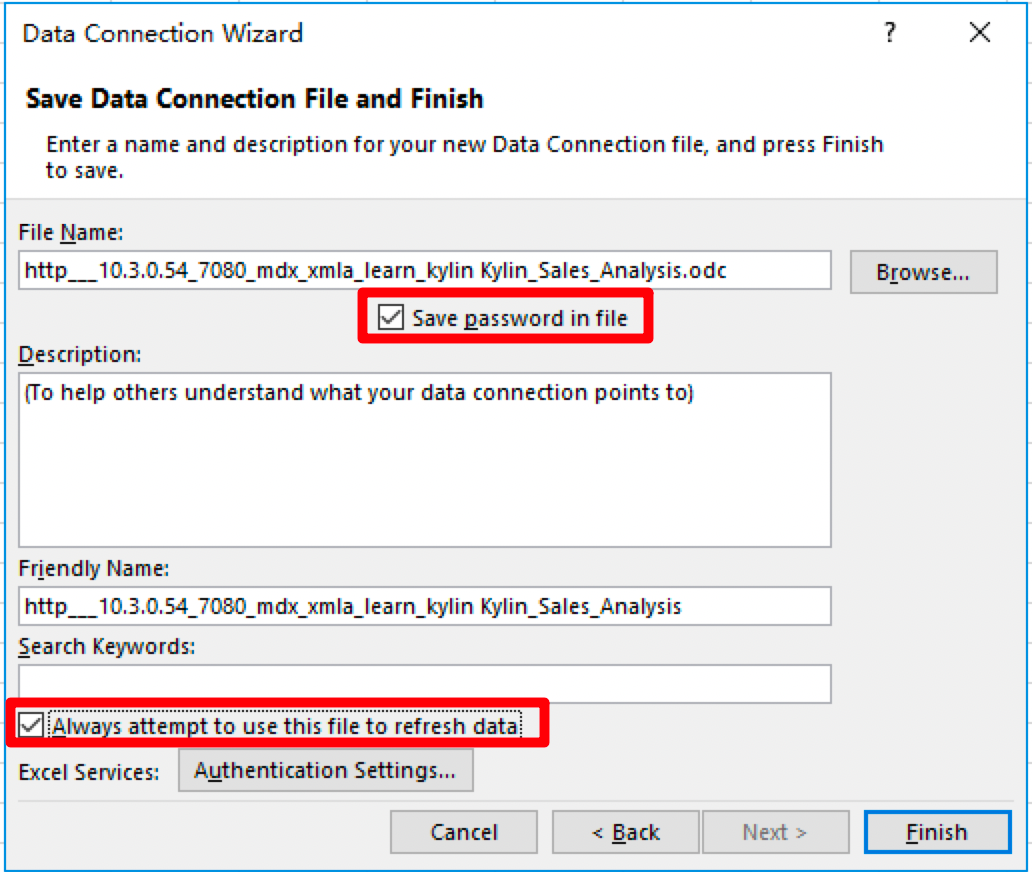Go to the previous step with Back

[625, 832]
